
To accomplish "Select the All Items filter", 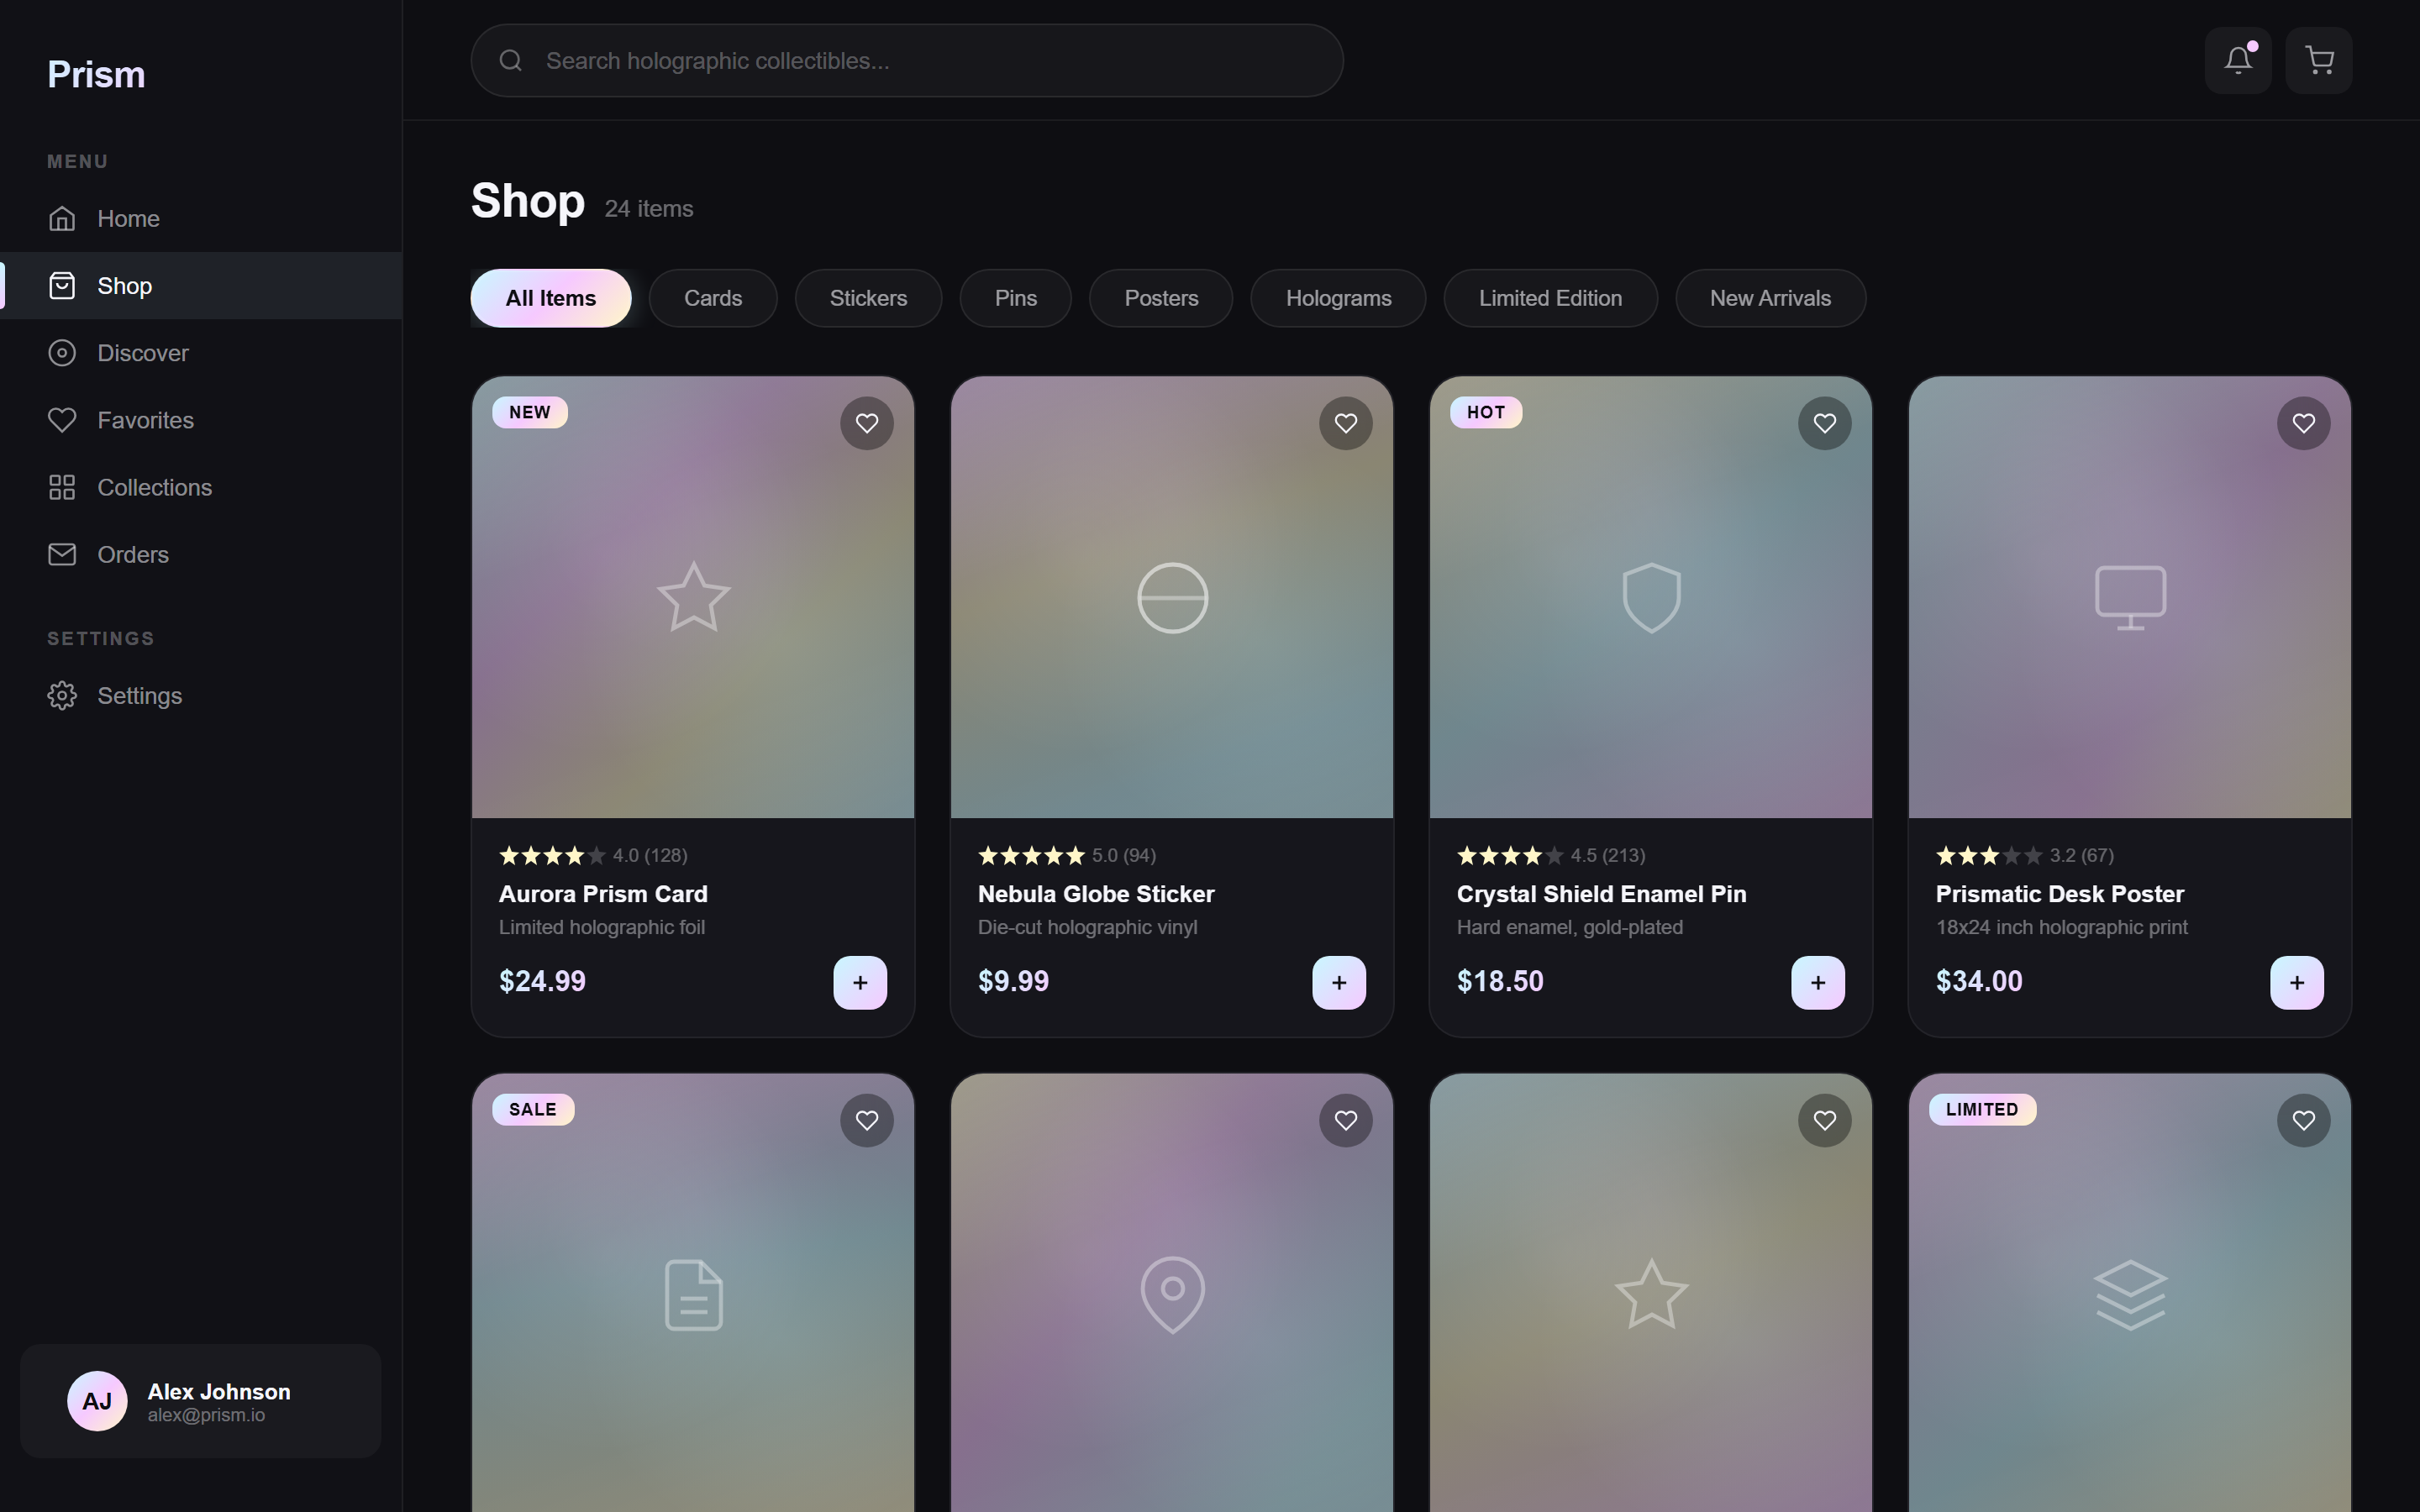I will pyautogui.click(x=551, y=298).
